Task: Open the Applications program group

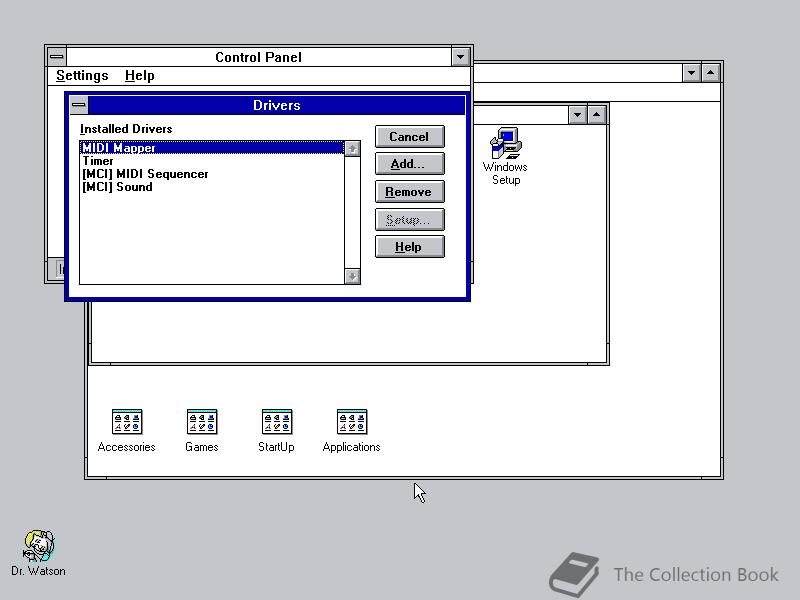Action: point(352,431)
